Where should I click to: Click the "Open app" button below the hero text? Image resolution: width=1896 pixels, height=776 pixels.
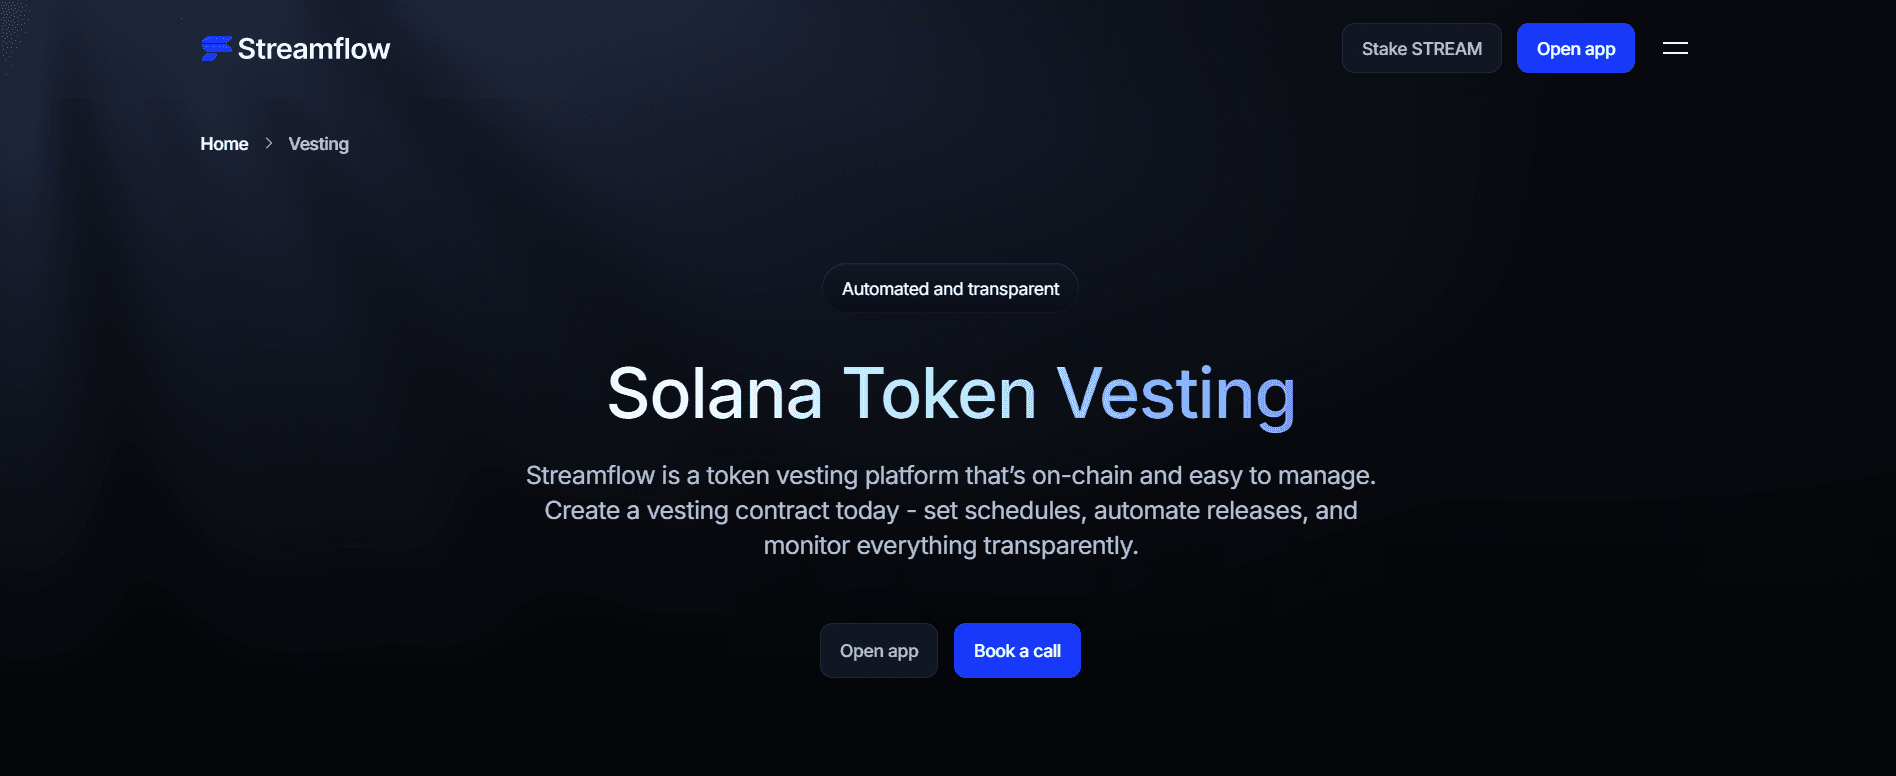[x=878, y=650]
